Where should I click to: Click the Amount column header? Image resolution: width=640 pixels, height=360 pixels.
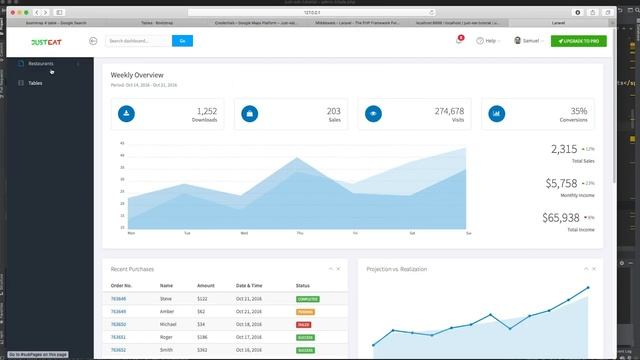point(206,286)
